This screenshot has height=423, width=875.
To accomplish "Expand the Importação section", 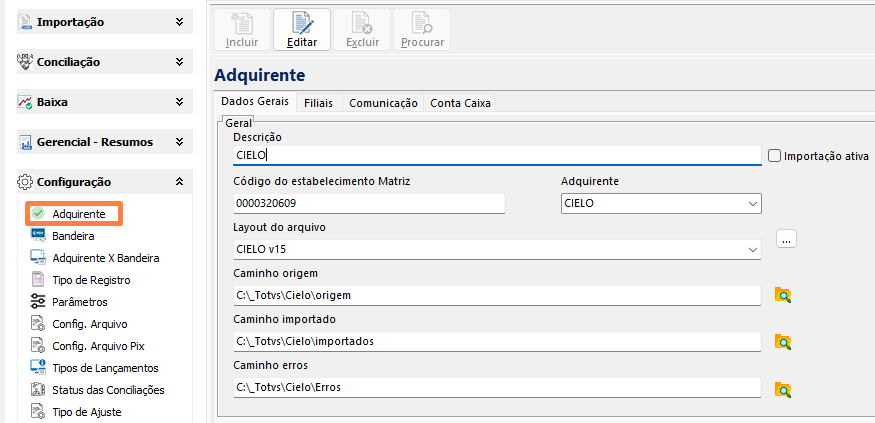I will click(x=178, y=21).
